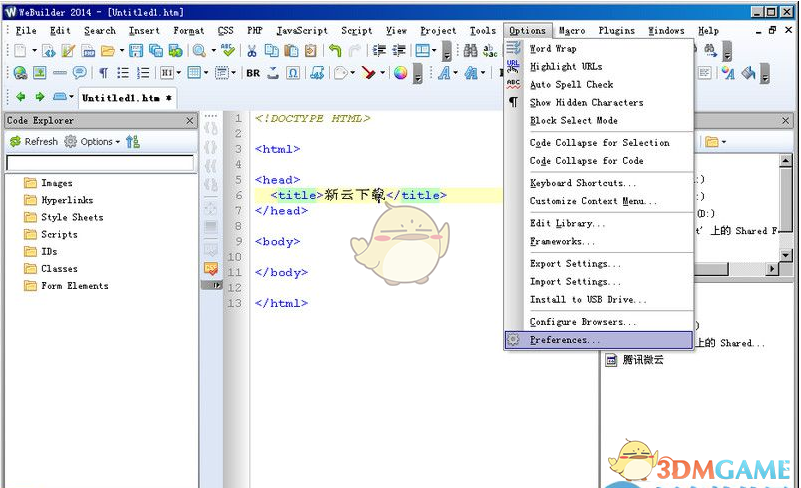Click the Code Explorer search input field
Screen dimensions: 801x488
(x=100, y=163)
